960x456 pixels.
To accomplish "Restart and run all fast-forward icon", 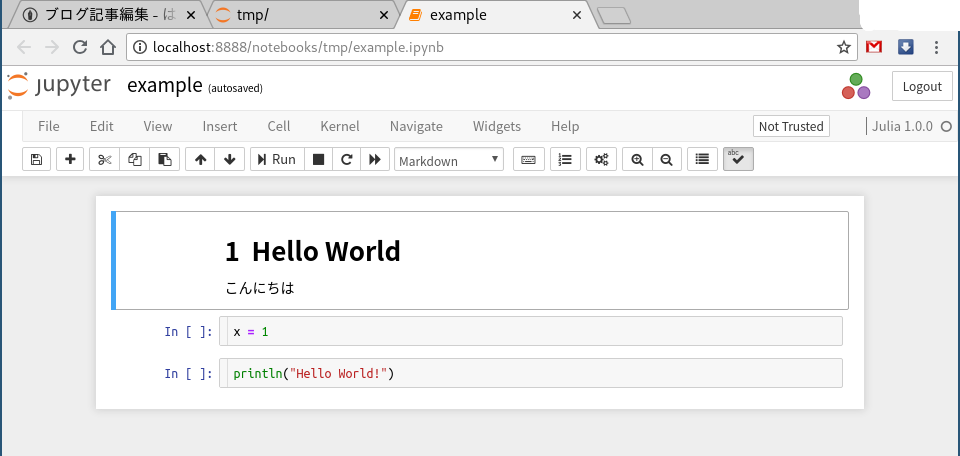I will tap(375, 159).
